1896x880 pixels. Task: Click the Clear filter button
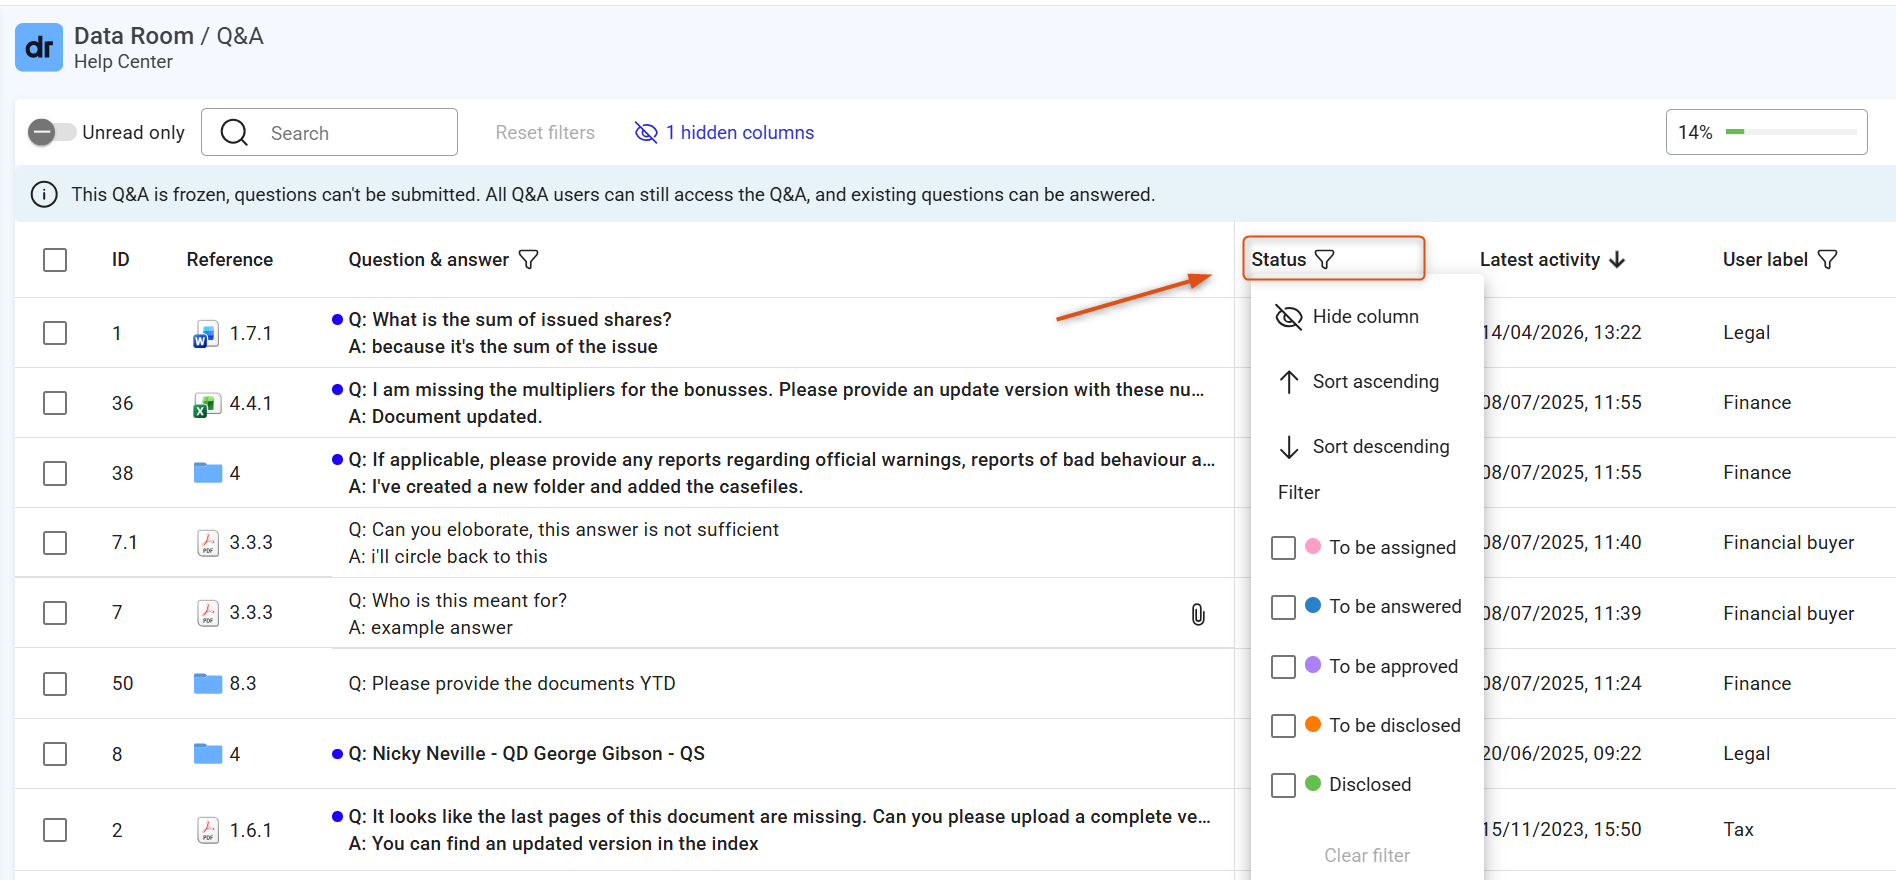pyautogui.click(x=1367, y=855)
